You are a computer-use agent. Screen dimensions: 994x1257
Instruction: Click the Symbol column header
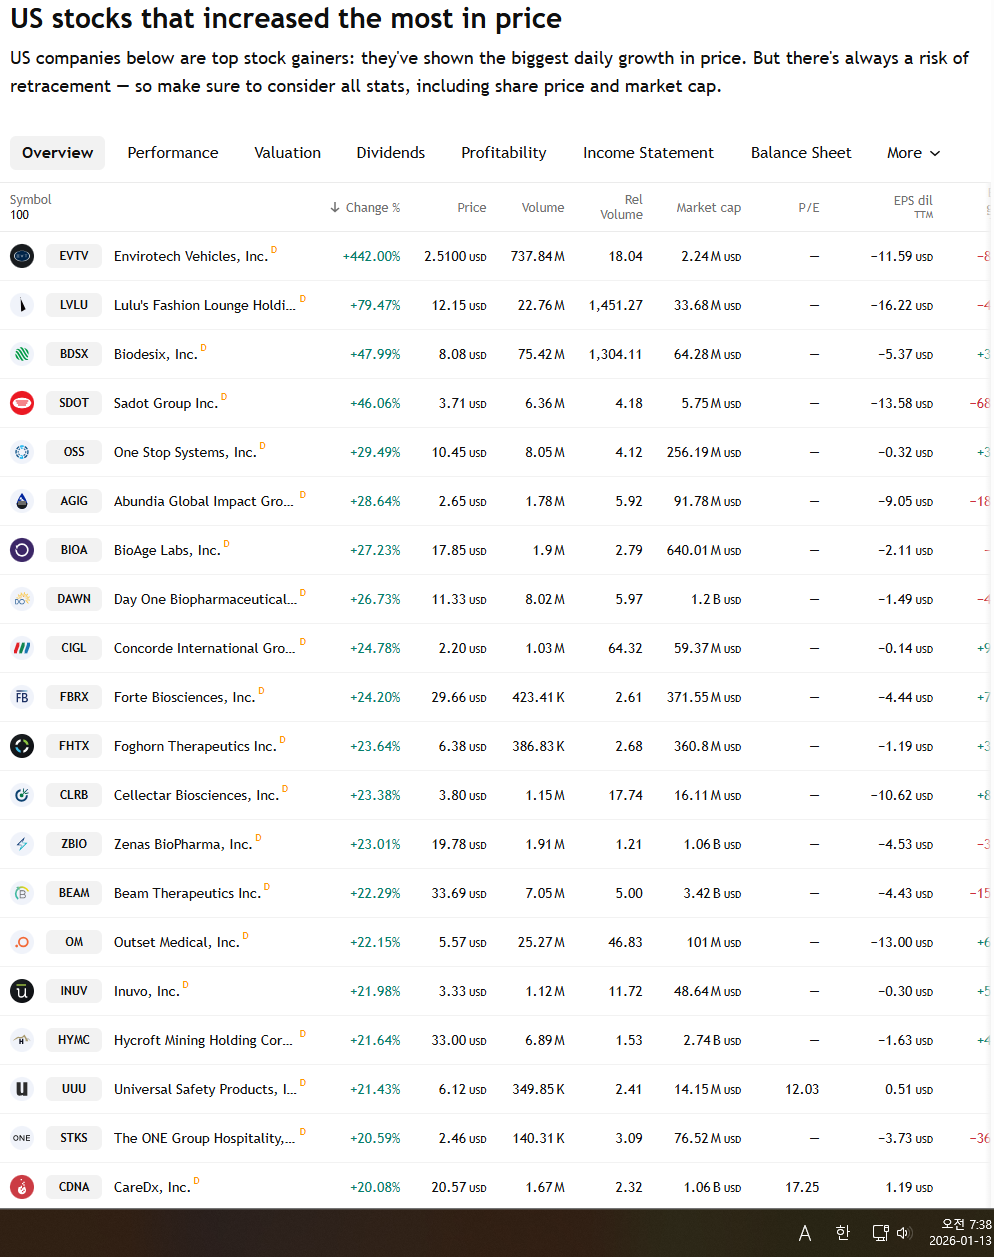coord(31,200)
